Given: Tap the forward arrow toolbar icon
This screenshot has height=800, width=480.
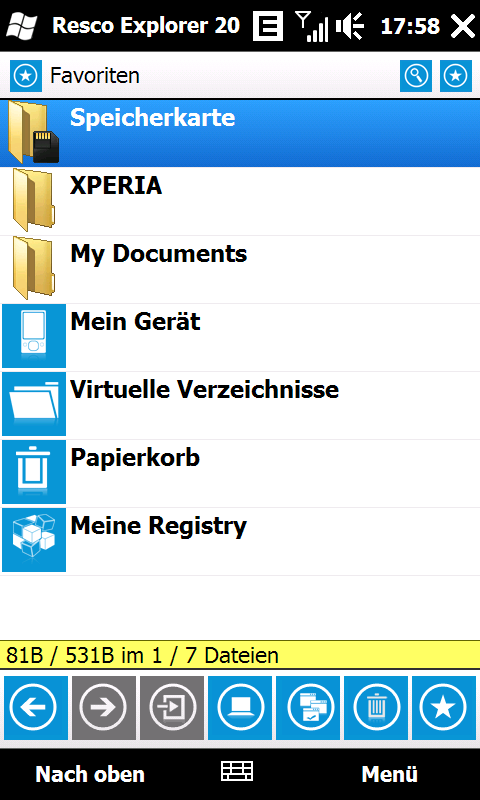Looking at the screenshot, I should [x=104, y=708].
